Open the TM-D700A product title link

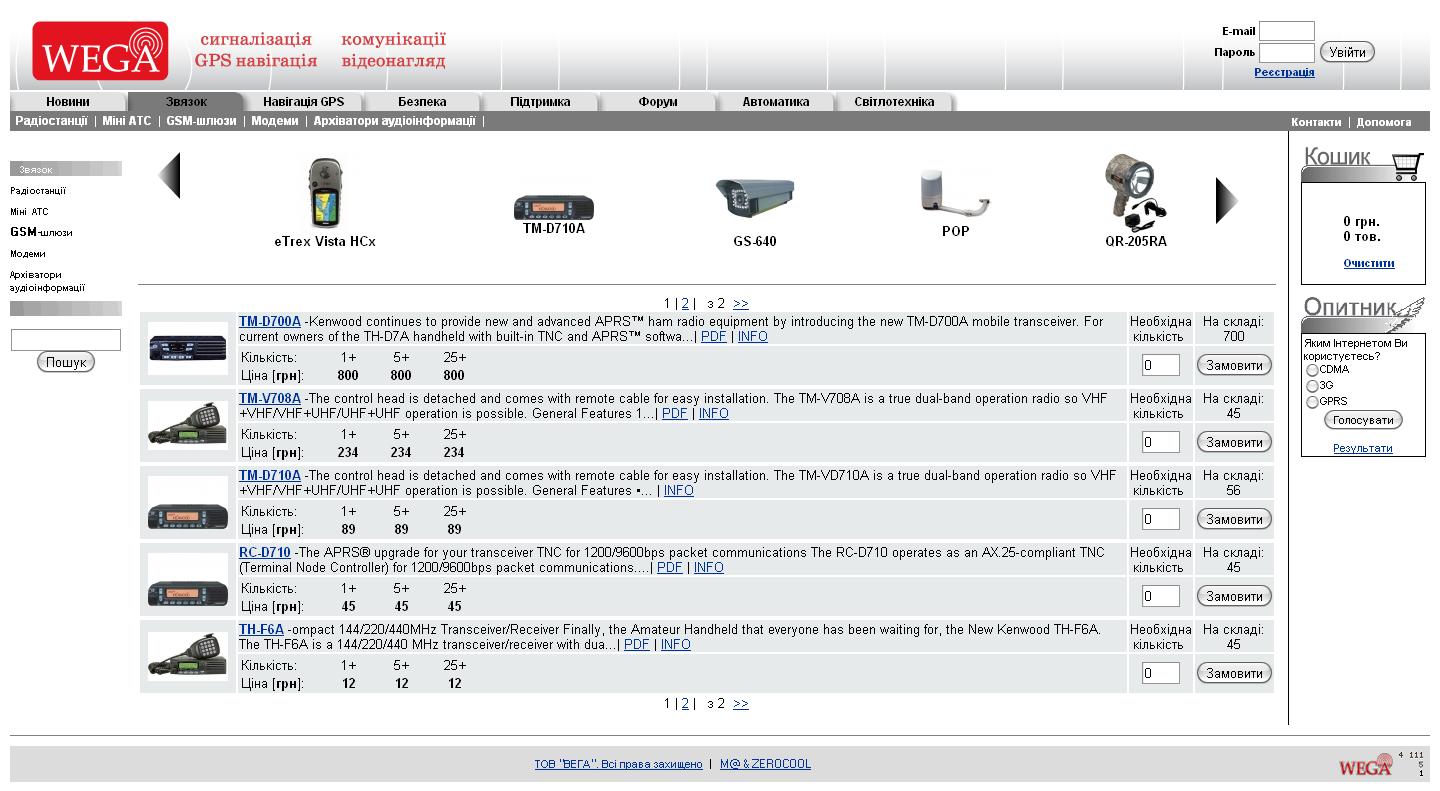(270, 322)
